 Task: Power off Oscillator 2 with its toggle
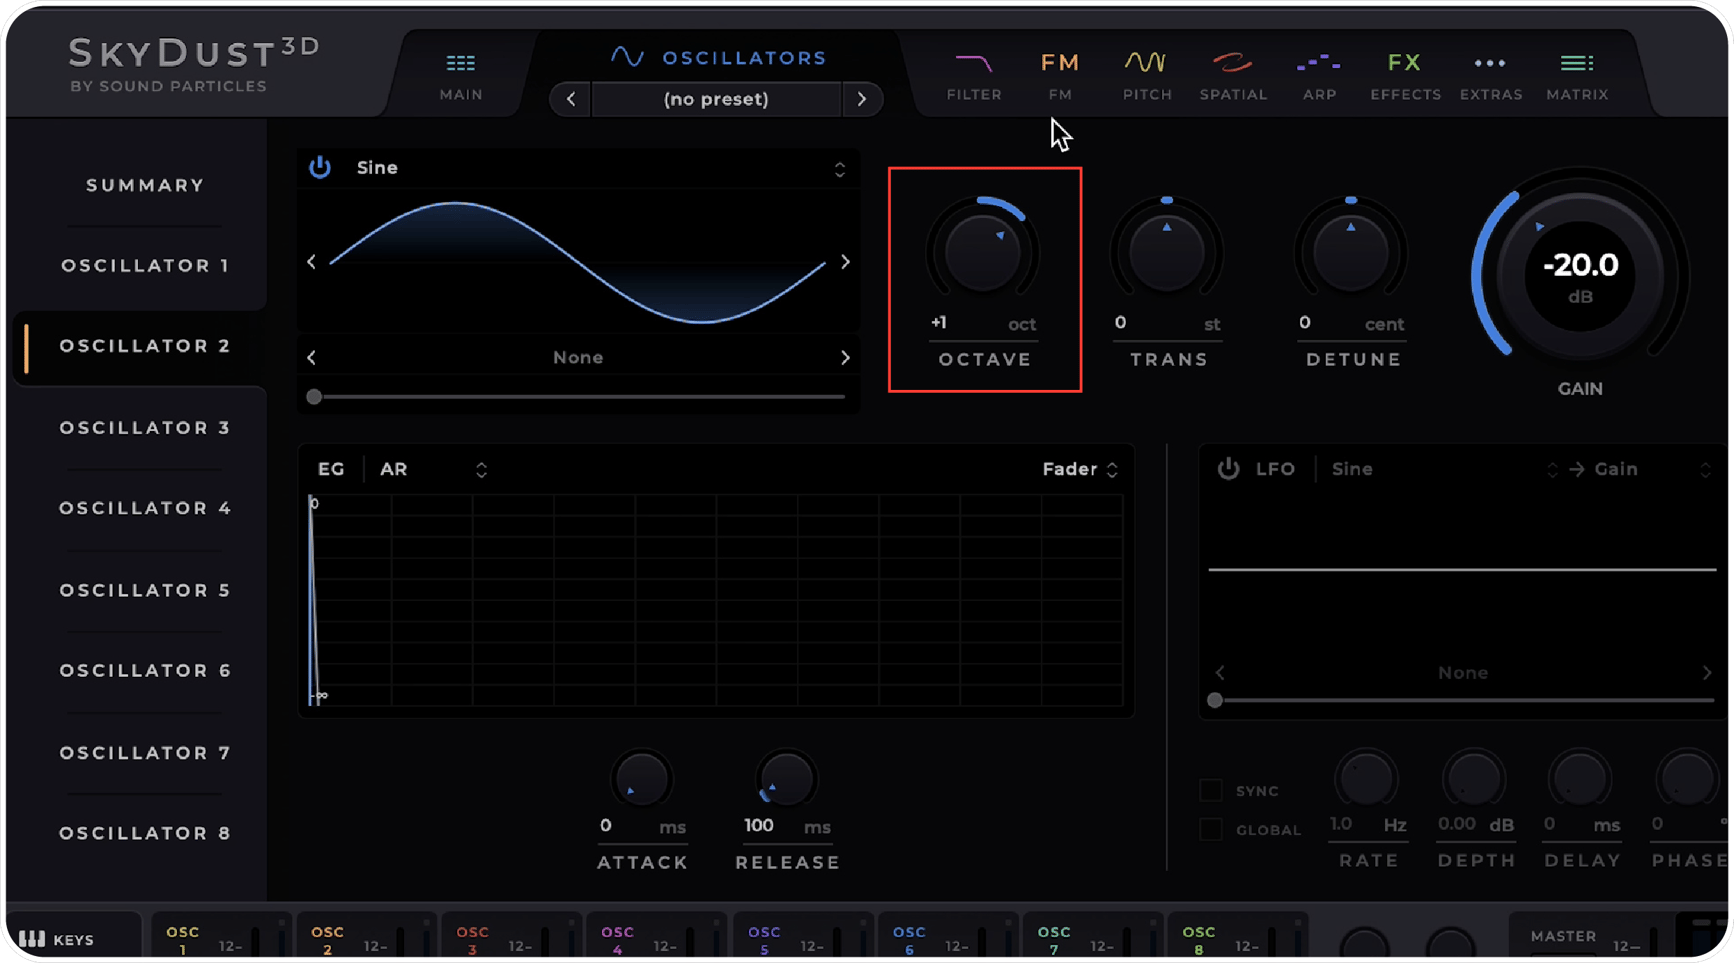(320, 168)
